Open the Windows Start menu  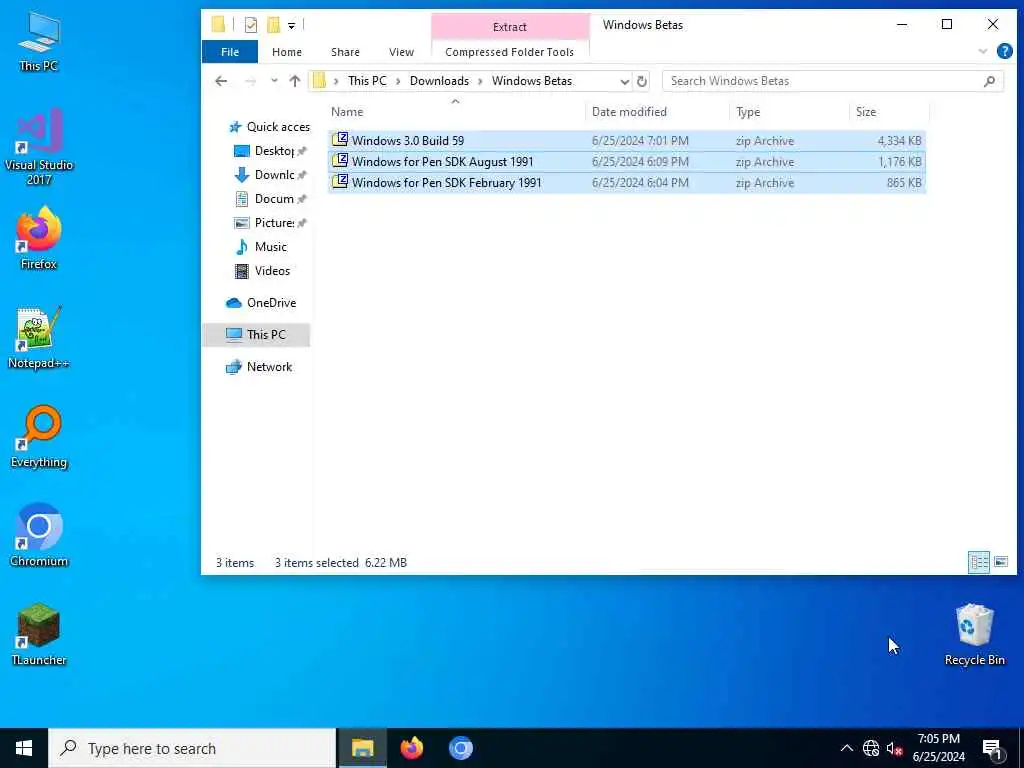(24, 748)
